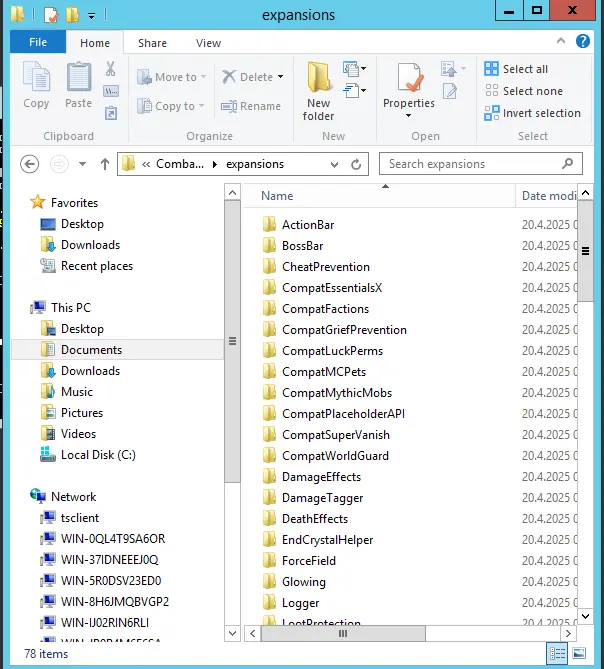
Task: Switch to Large icons view in status bar
Action: tap(579, 654)
